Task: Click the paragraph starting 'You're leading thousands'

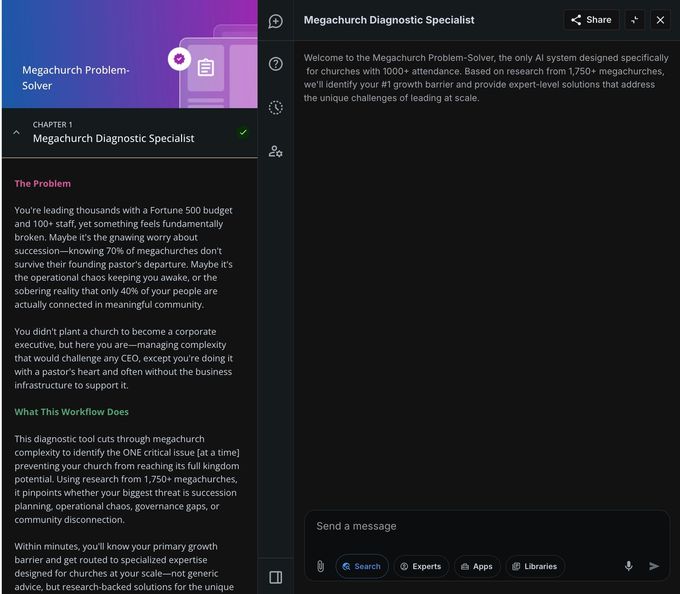Action: (x=124, y=257)
